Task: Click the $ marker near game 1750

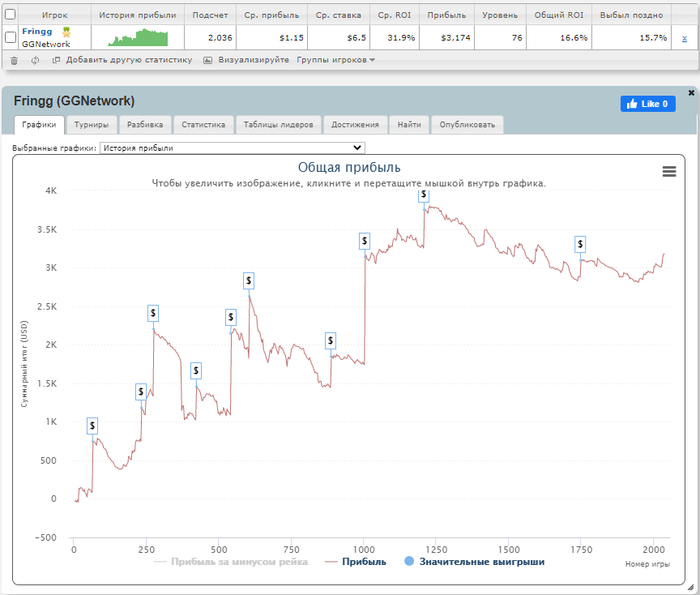Action: [x=580, y=244]
